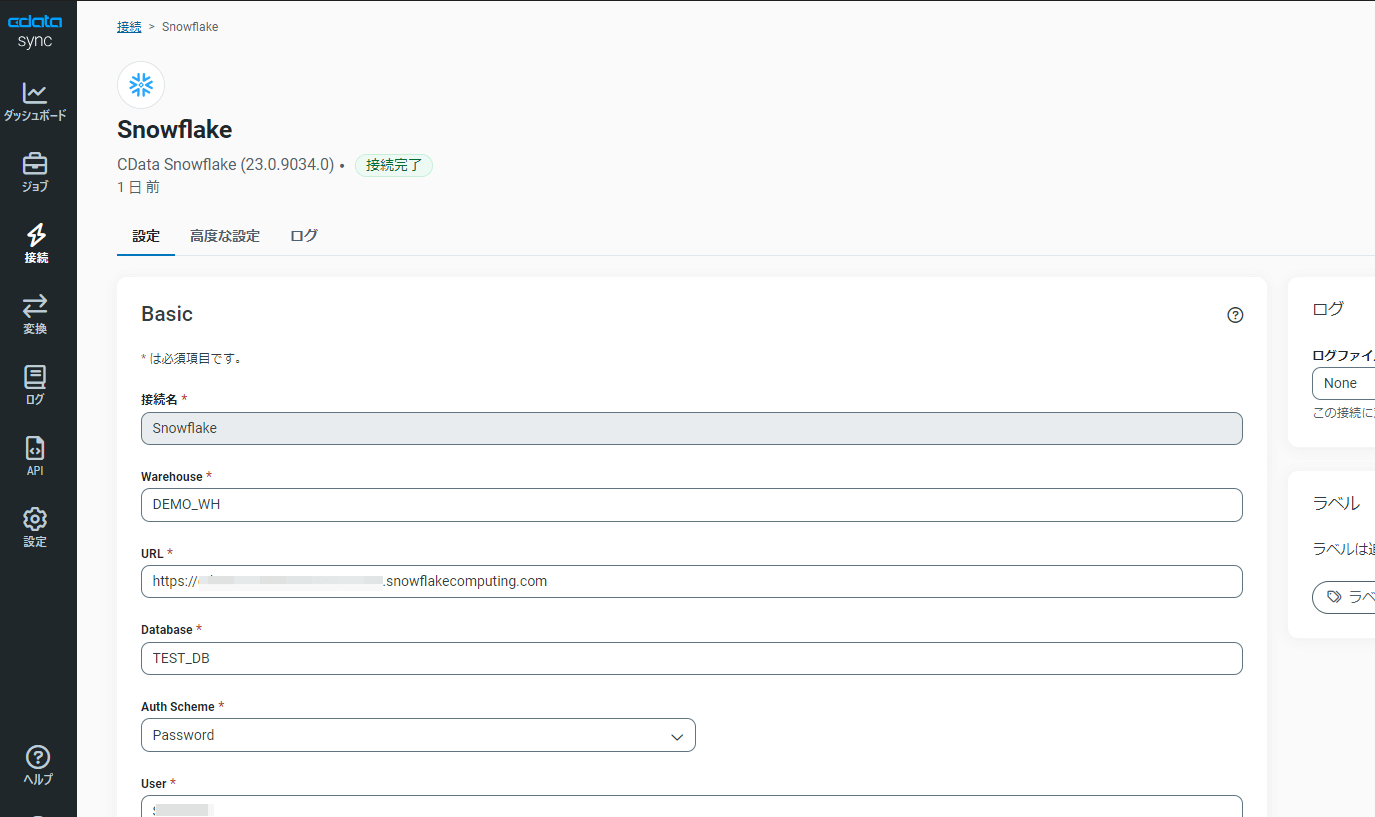
Task: Select the API icon in the sidebar
Action: [35, 453]
